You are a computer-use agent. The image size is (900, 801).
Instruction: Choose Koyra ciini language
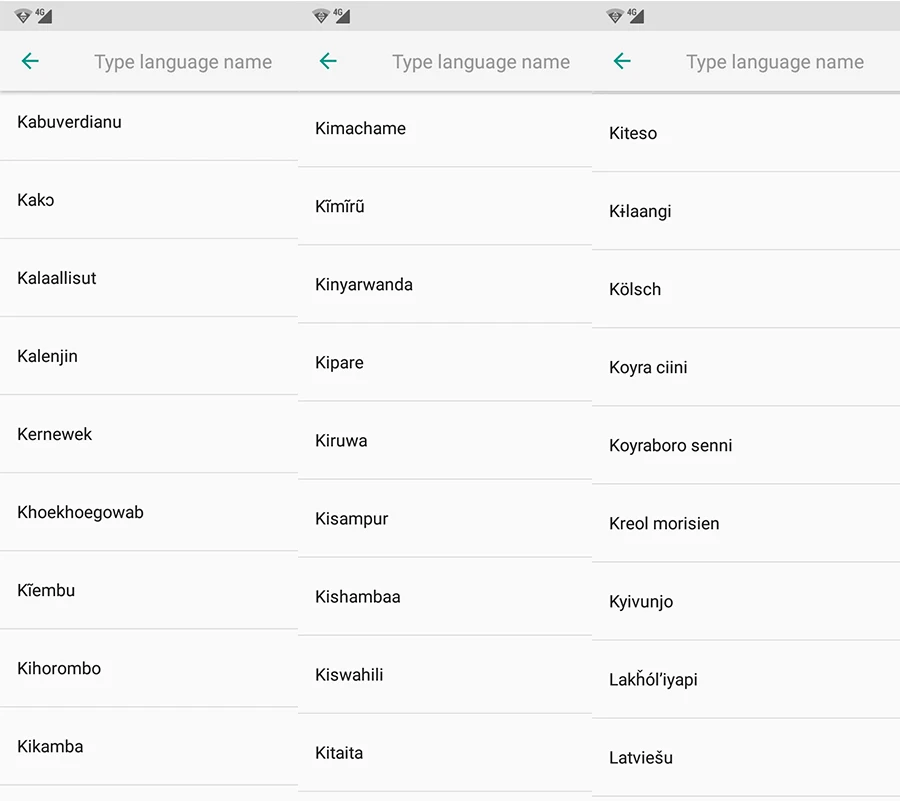pos(746,367)
